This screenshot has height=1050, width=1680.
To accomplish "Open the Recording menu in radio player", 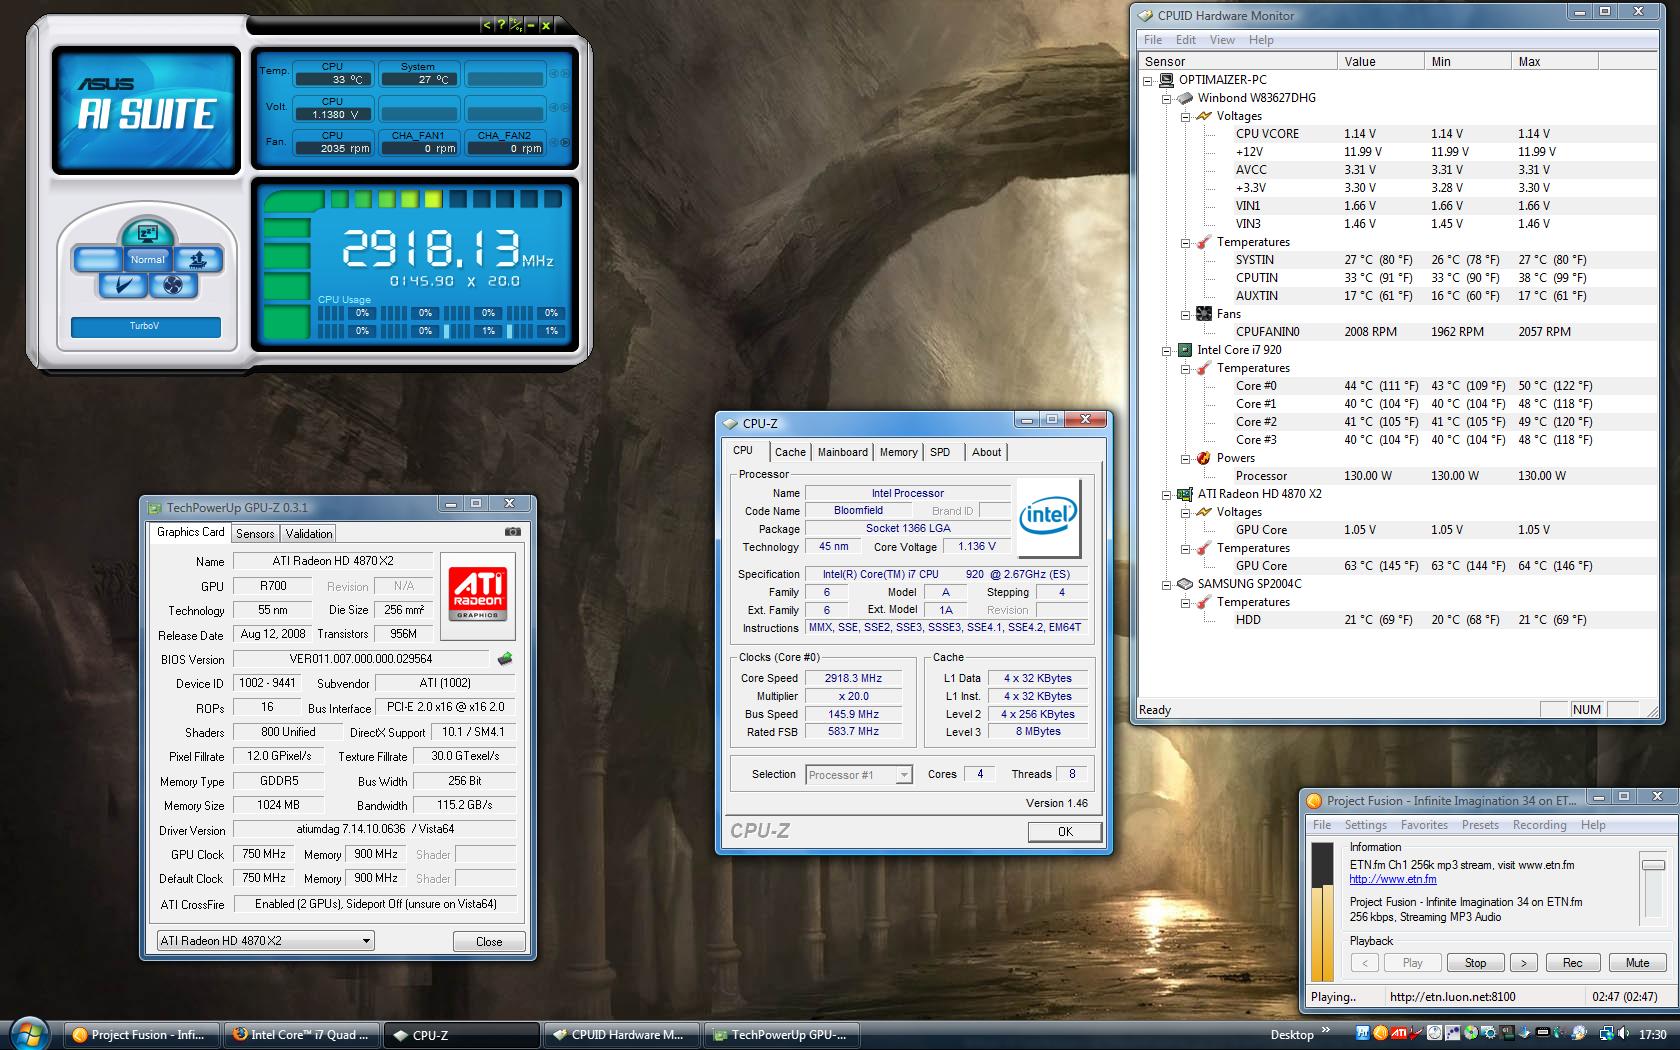I will coord(1539,825).
